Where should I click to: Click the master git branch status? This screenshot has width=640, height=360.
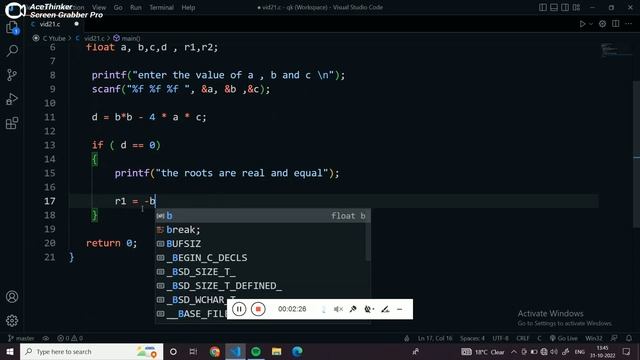pyautogui.click(x=21, y=338)
